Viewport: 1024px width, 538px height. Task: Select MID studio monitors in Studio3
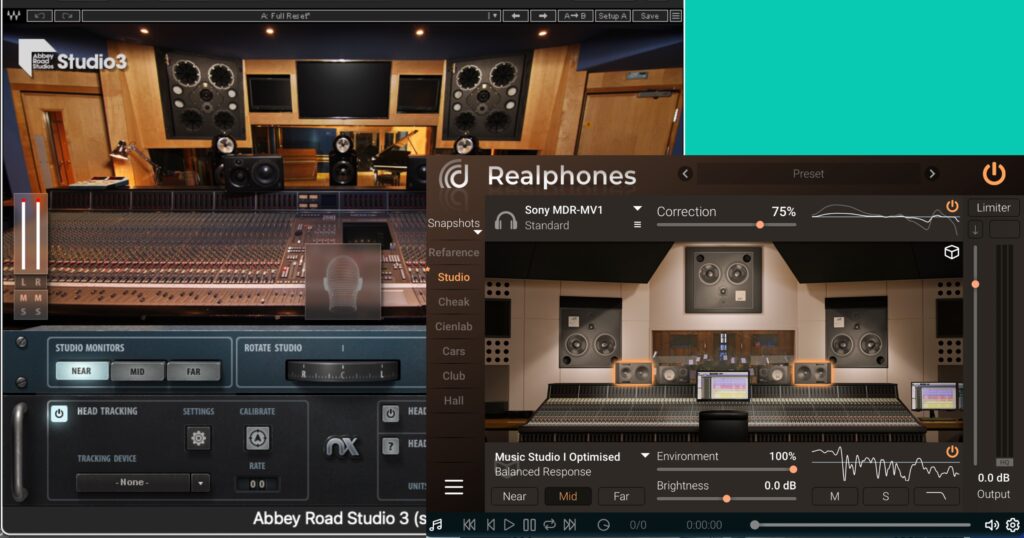click(x=137, y=372)
